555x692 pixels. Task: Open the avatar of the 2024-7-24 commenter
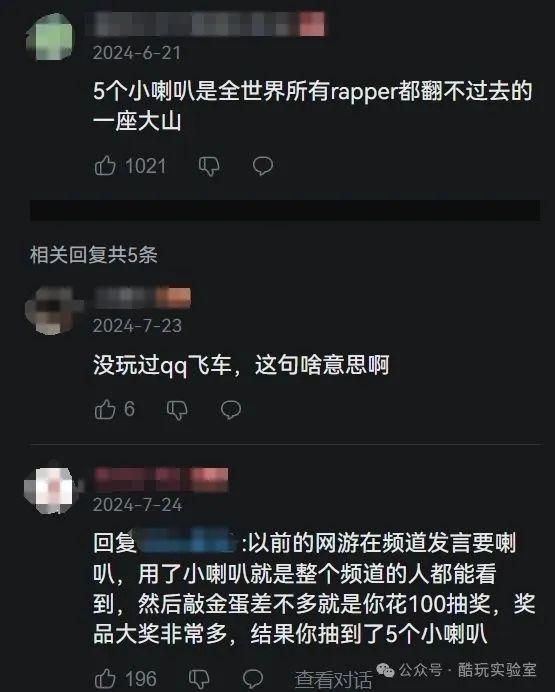(50, 489)
